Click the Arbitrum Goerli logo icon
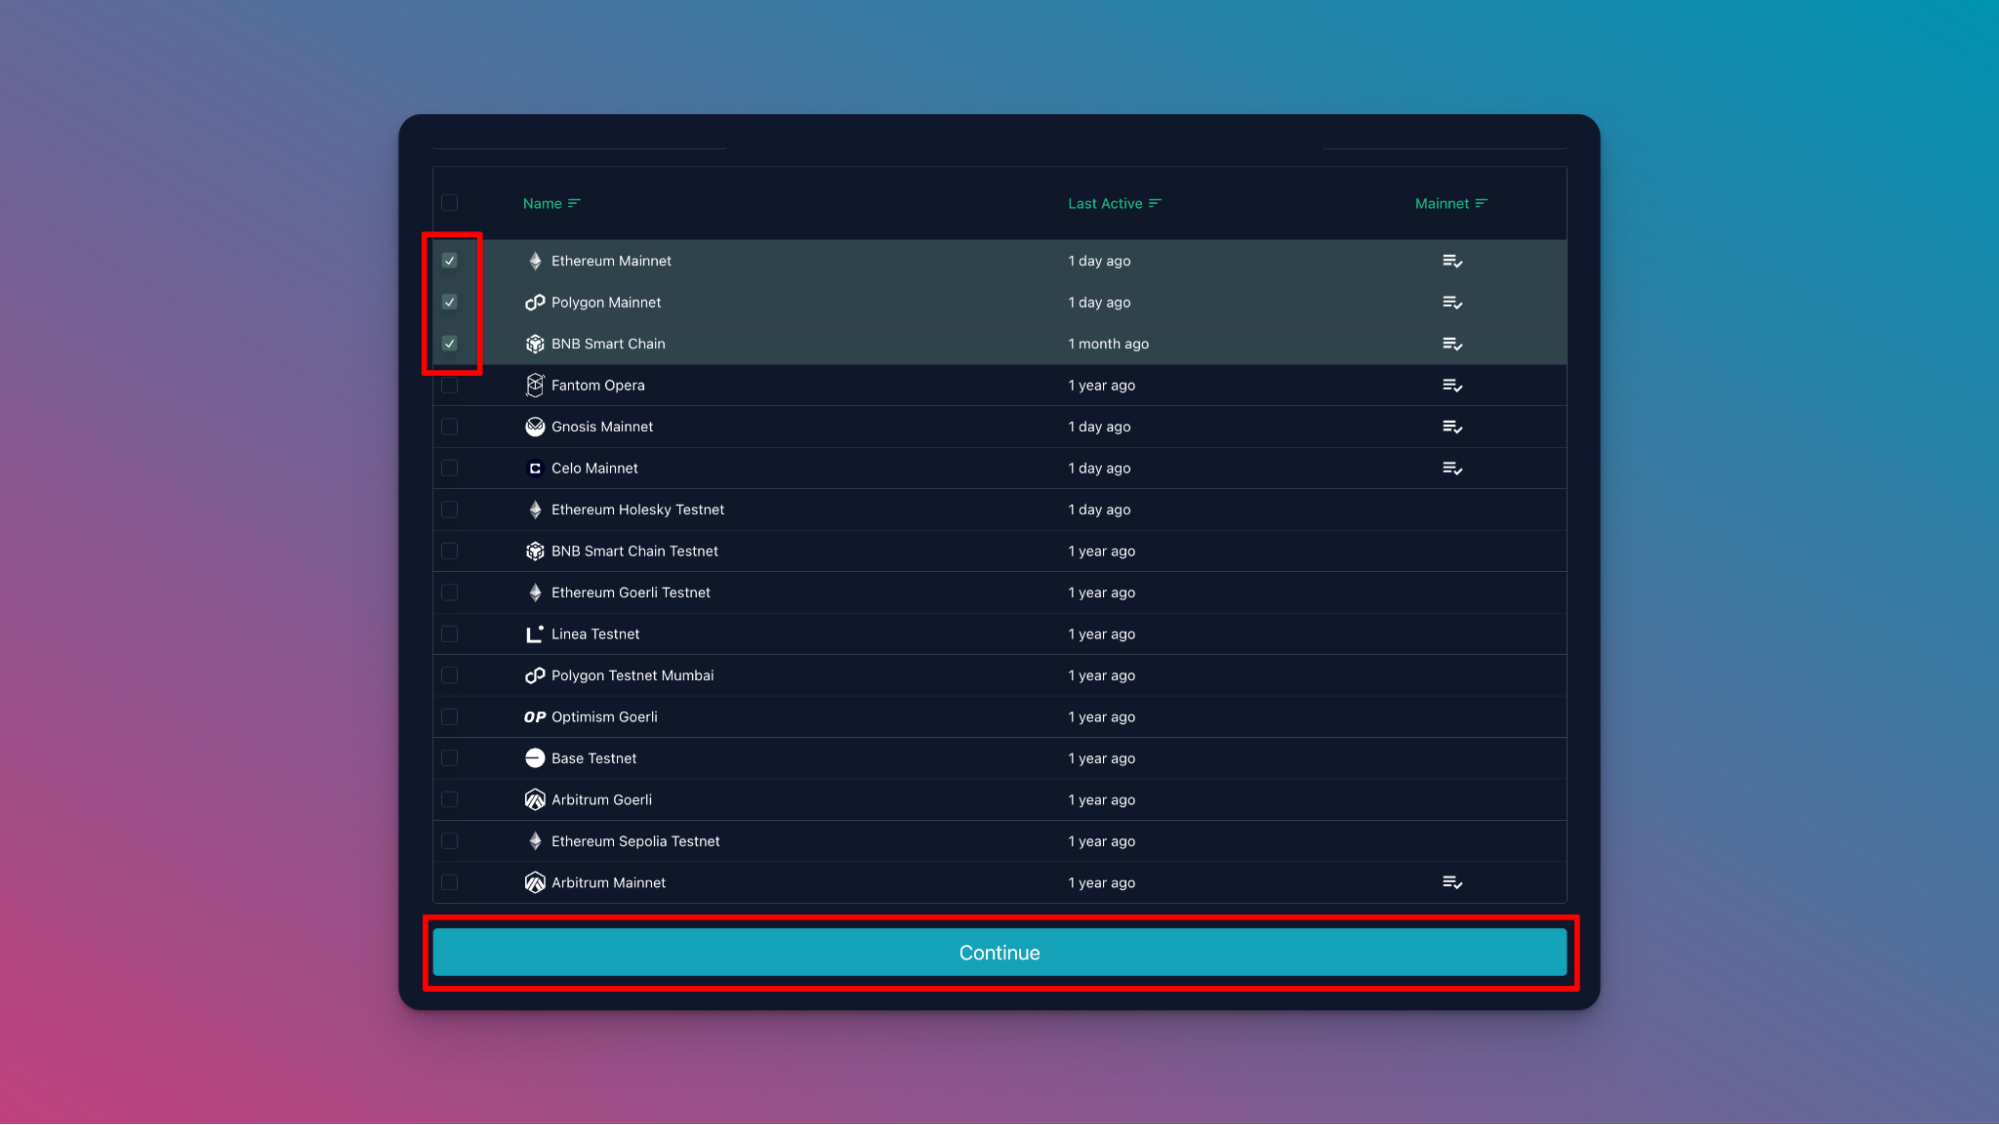 pyautogui.click(x=535, y=800)
